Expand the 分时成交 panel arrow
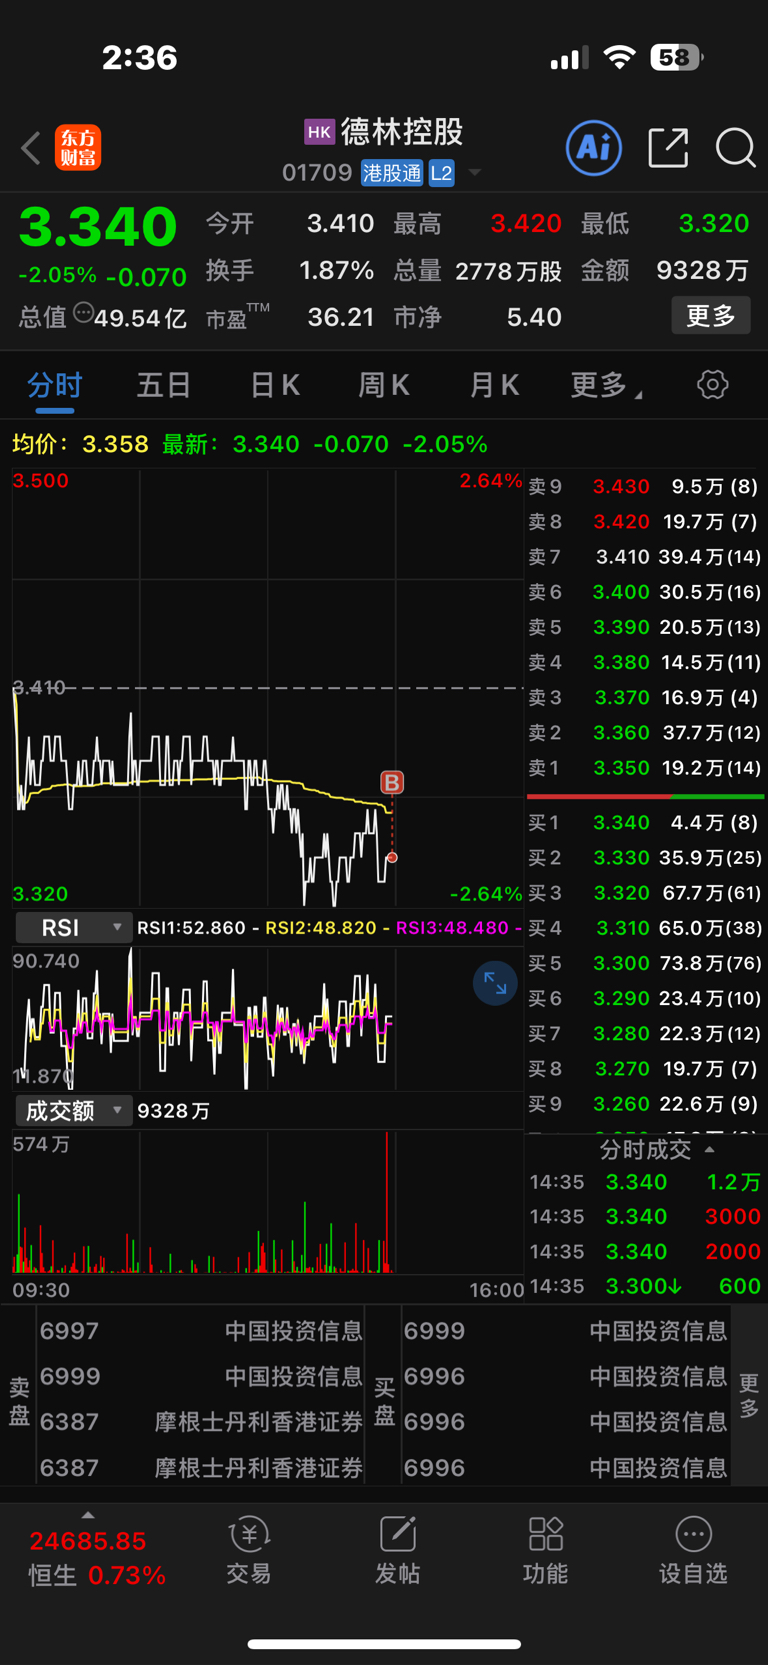Screen dimensions: 769x1665 709,1150
